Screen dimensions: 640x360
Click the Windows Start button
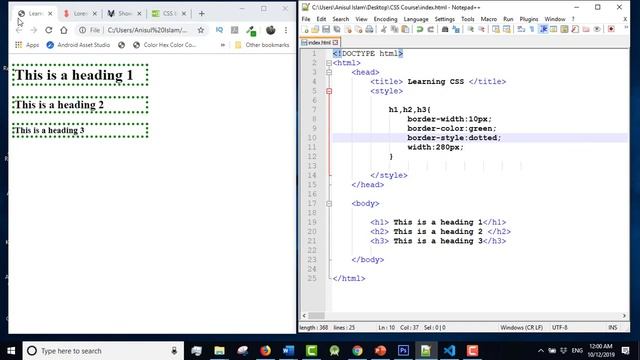11,351
